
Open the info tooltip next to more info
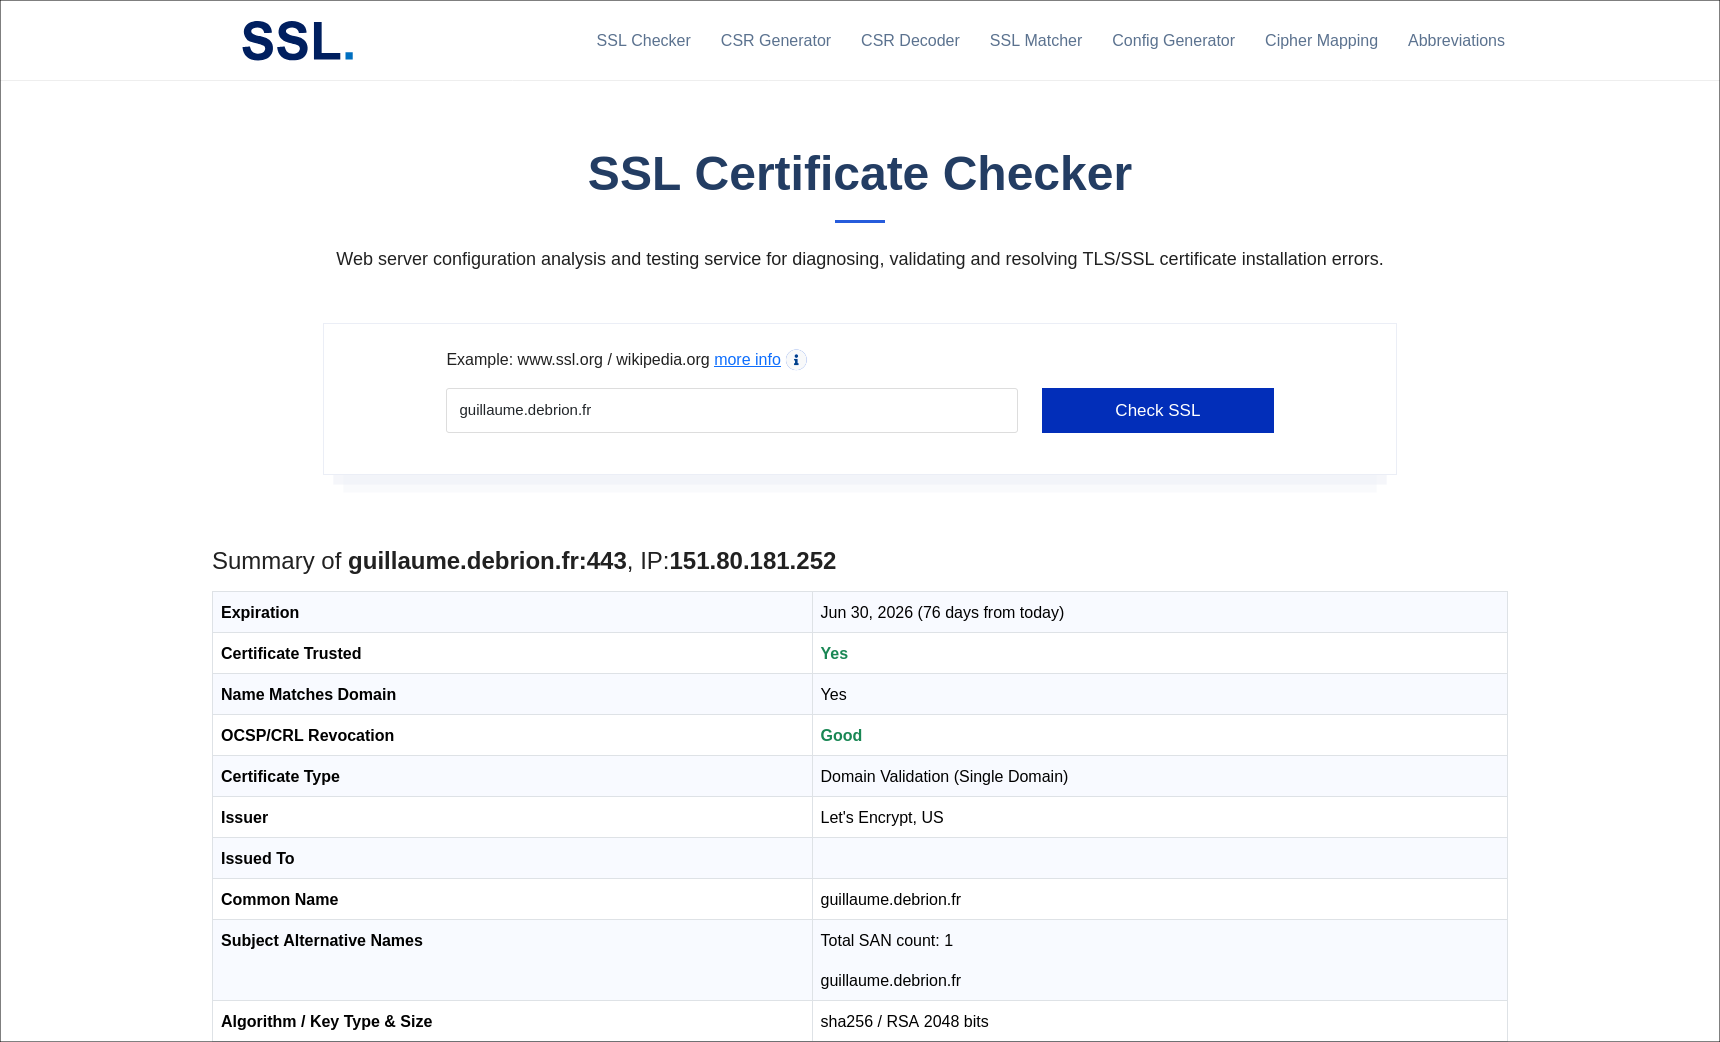[795, 359]
